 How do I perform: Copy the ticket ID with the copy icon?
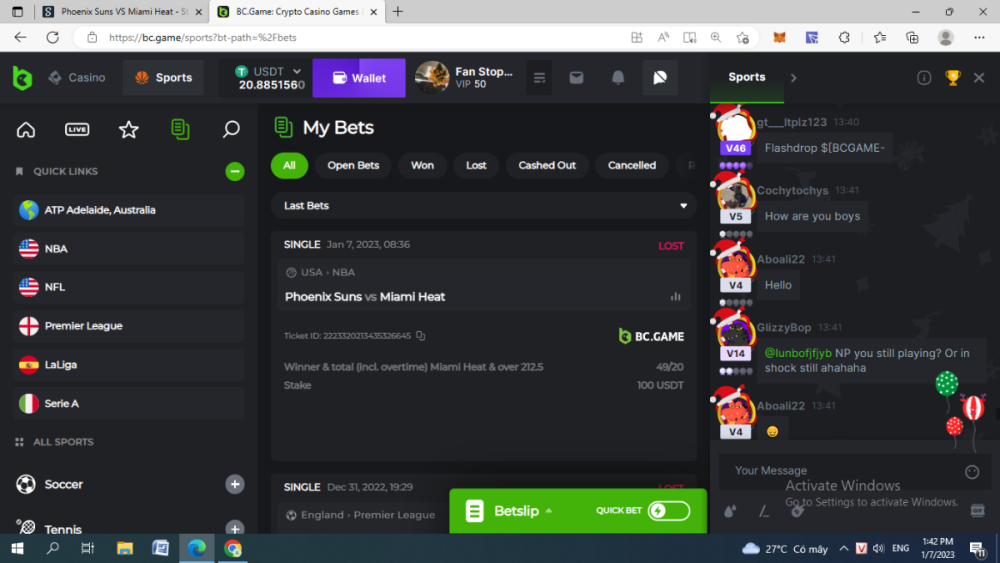coord(421,336)
